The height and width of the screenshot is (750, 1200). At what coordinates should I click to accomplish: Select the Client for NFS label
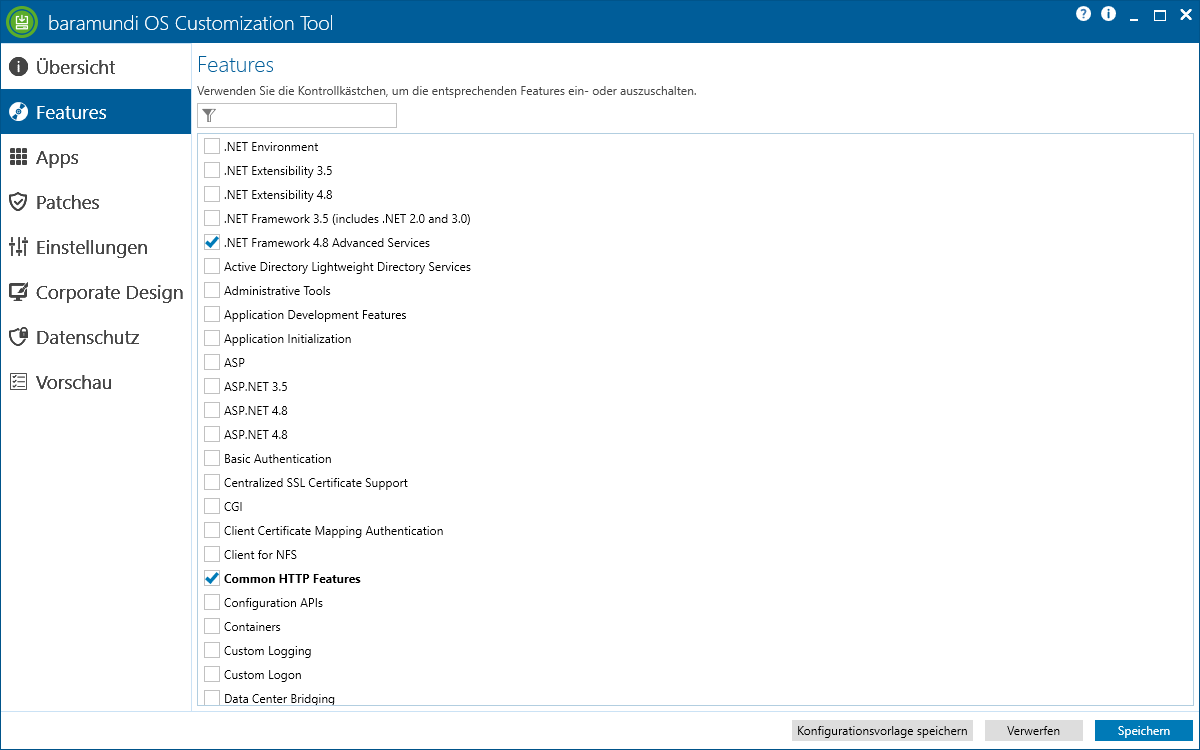pyautogui.click(x=260, y=555)
